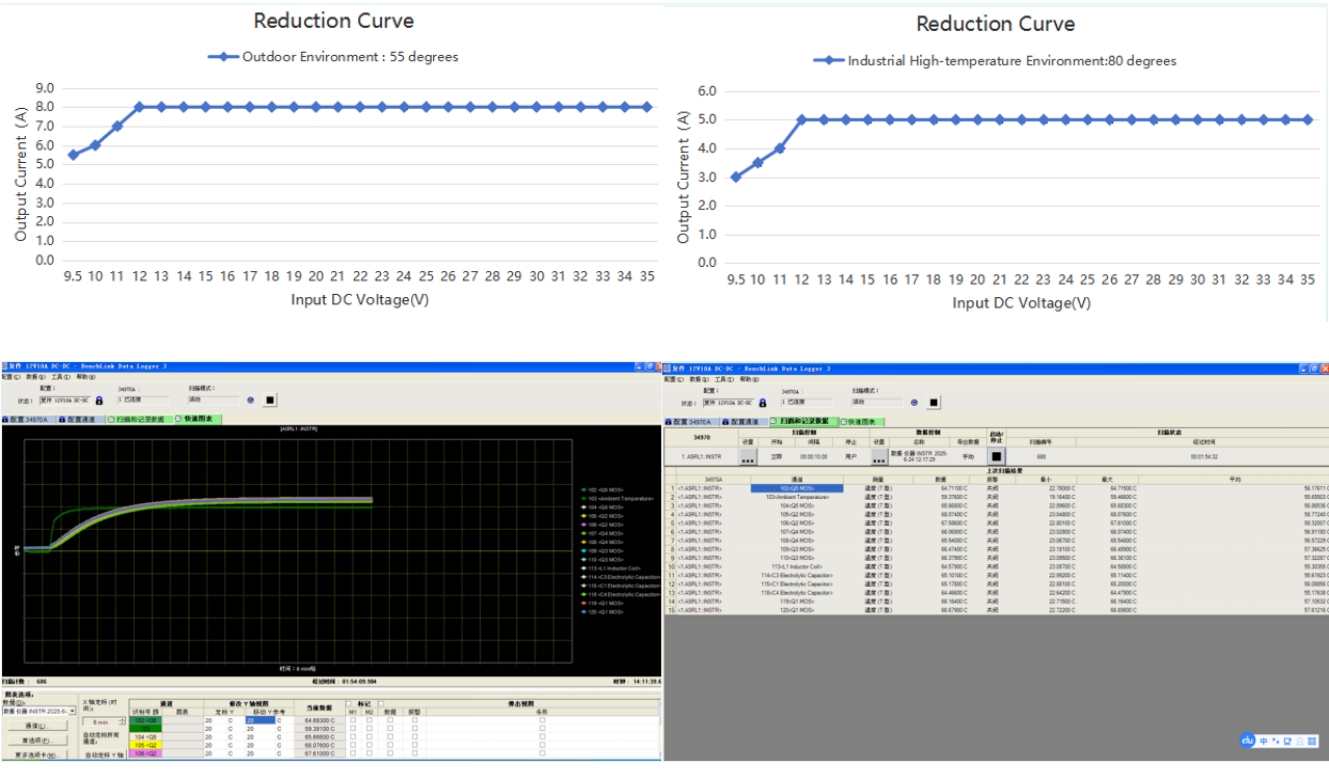Tick the M2 checkbox for channel 105 row

(369, 745)
